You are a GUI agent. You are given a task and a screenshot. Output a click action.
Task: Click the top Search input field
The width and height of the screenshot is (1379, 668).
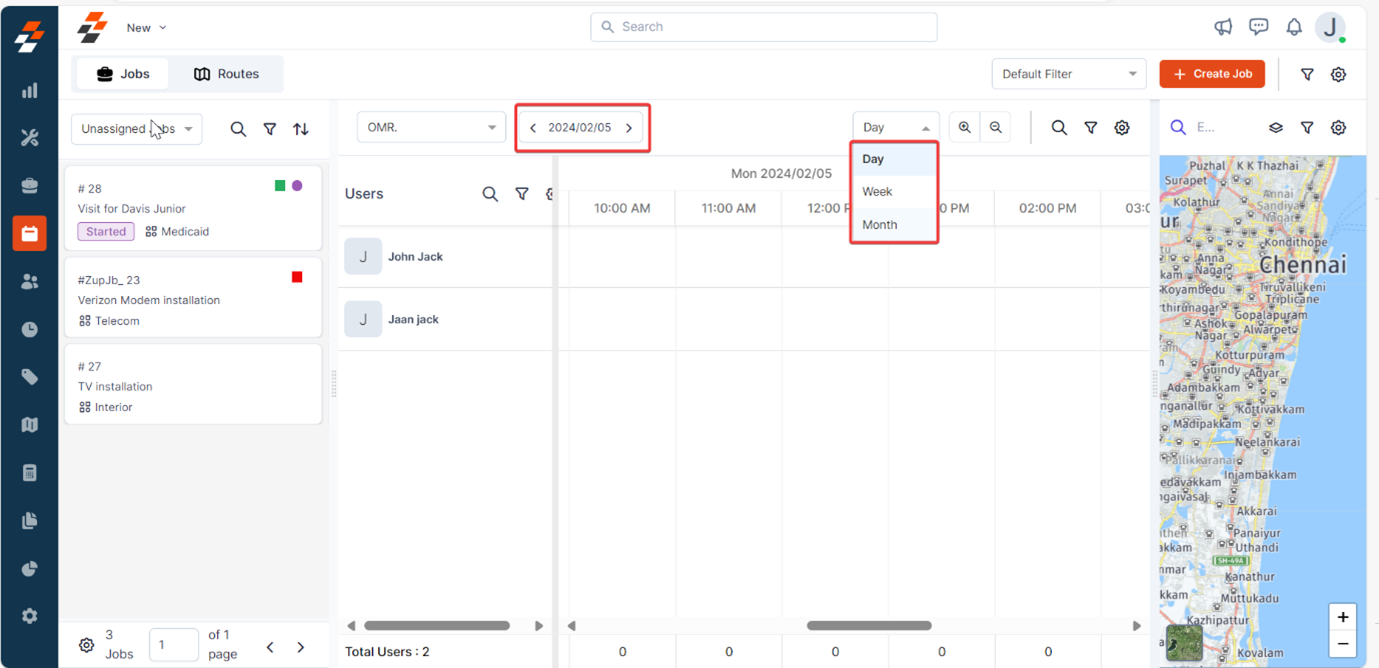pyautogui.click(x=764, y=27)
